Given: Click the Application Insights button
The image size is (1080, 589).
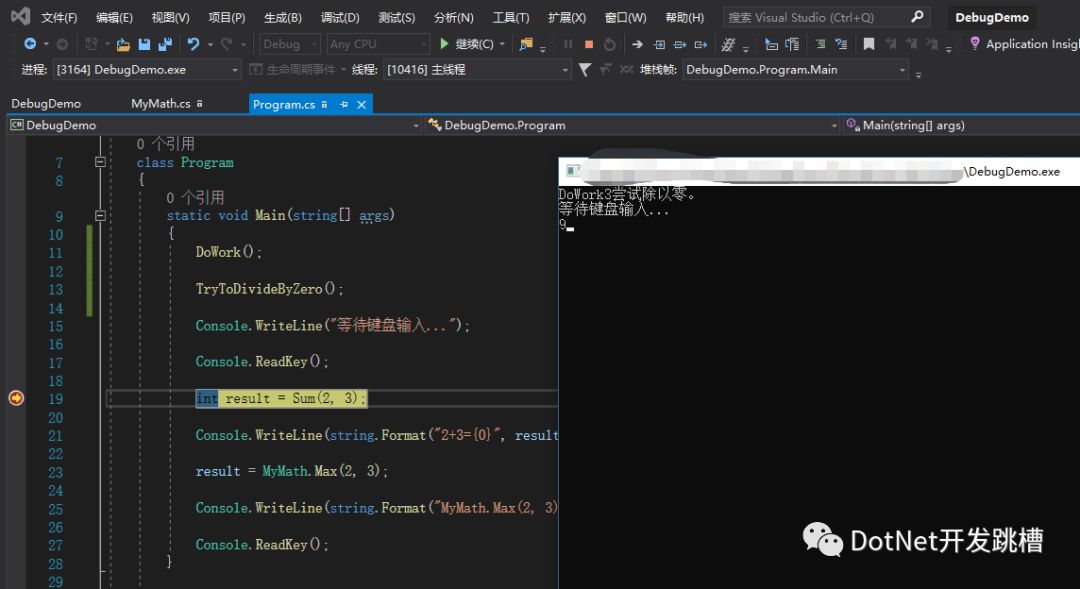Looking at the screenshot, I should 1024,44.
